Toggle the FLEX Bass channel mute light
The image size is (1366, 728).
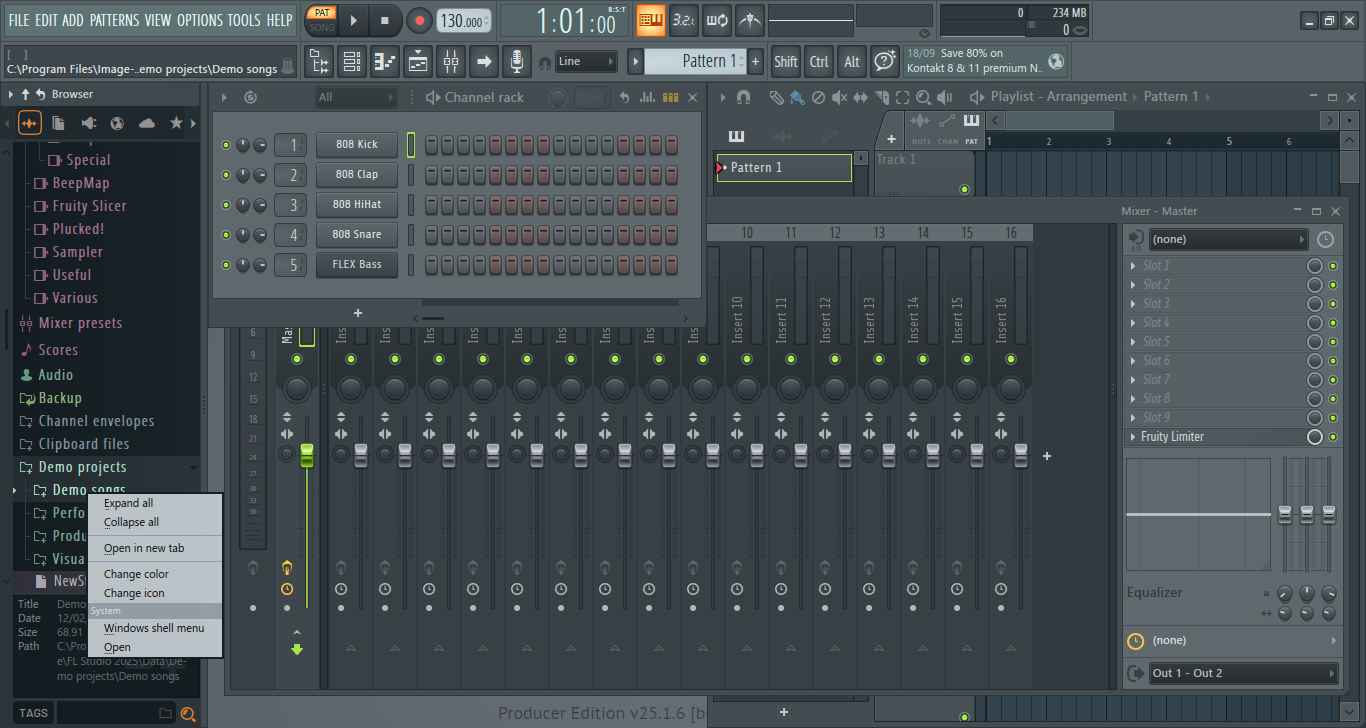point(226,265)
